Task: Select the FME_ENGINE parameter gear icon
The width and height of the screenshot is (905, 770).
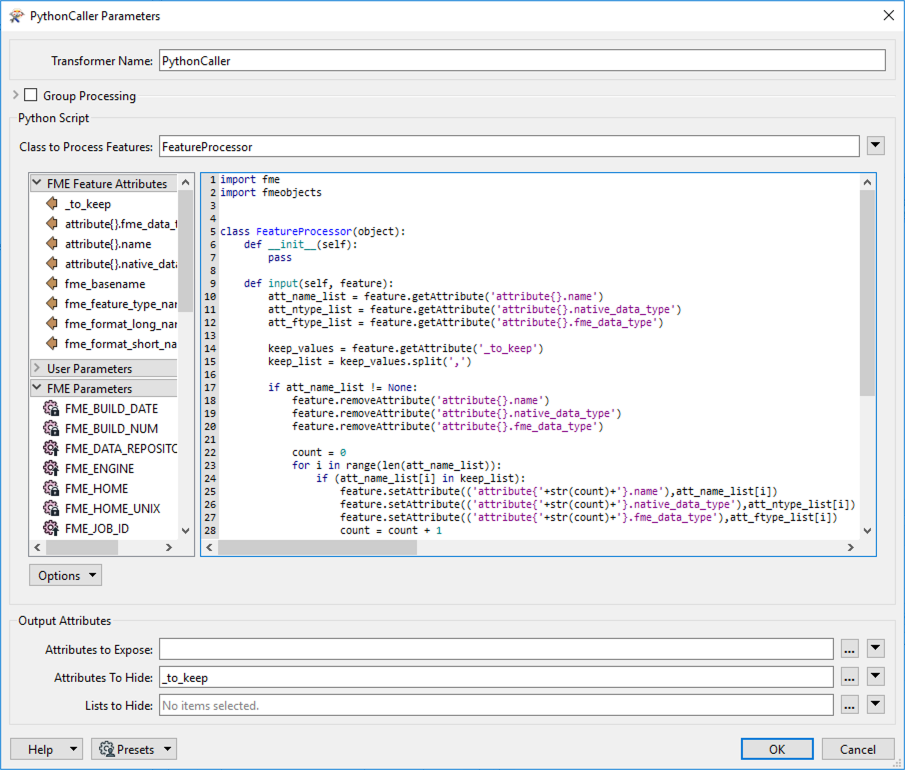Action: click(x=50, y=468)
